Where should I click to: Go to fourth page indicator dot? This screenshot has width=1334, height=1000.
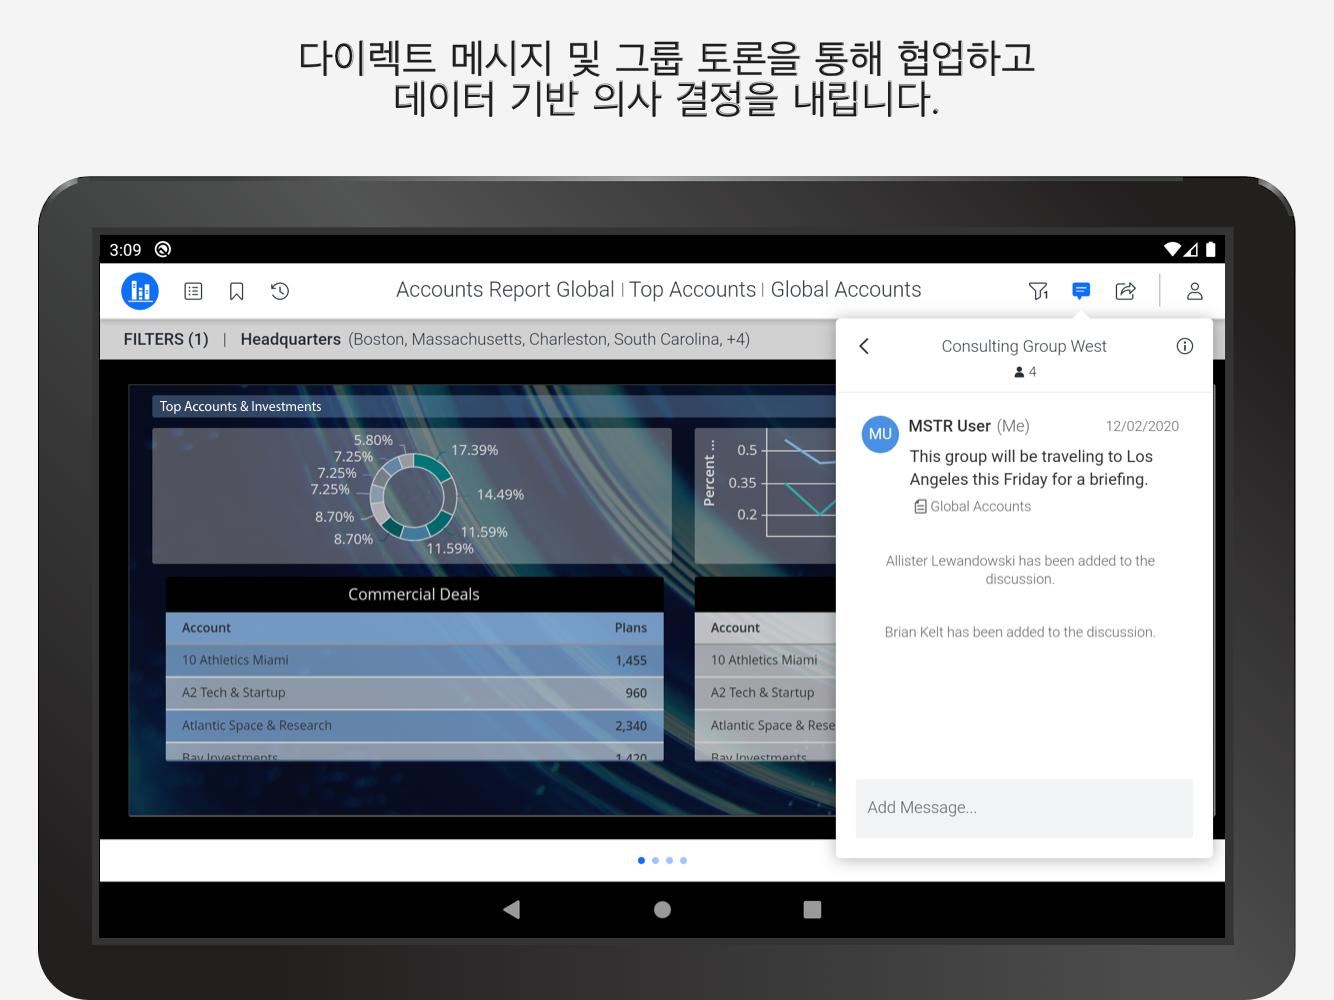coord(683,860)
